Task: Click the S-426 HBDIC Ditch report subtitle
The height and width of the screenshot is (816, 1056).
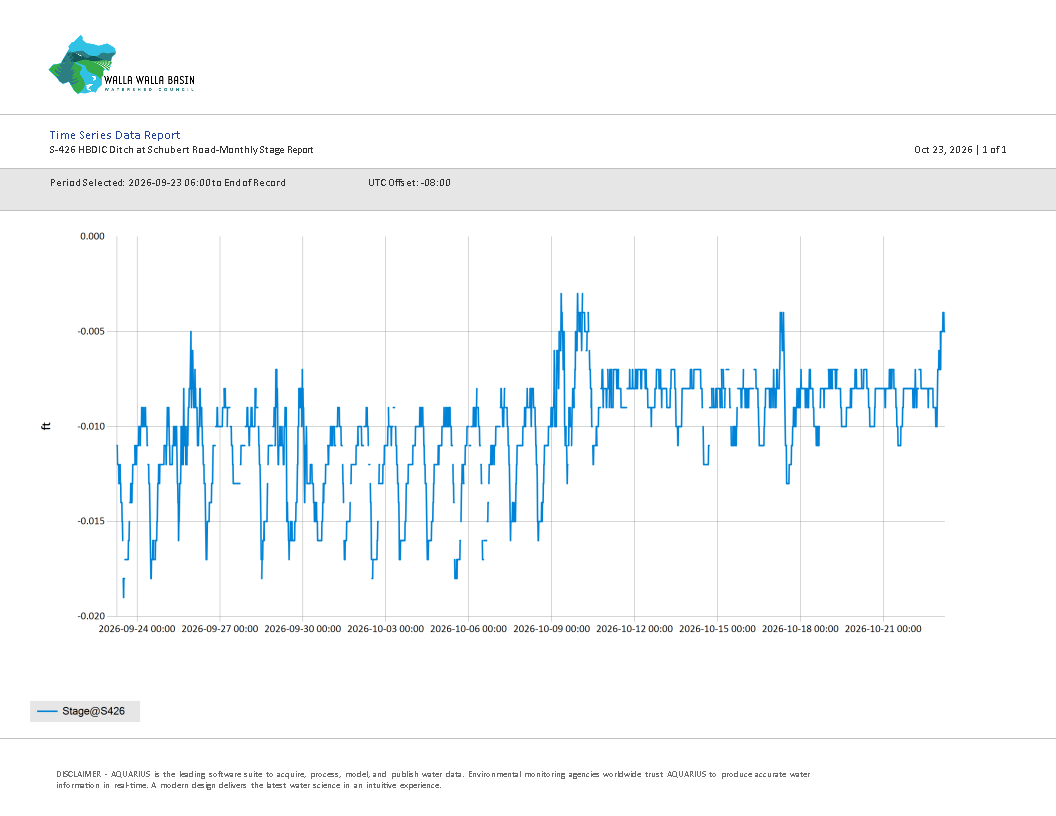Action: pyautogui.click(x=181, y=149)
